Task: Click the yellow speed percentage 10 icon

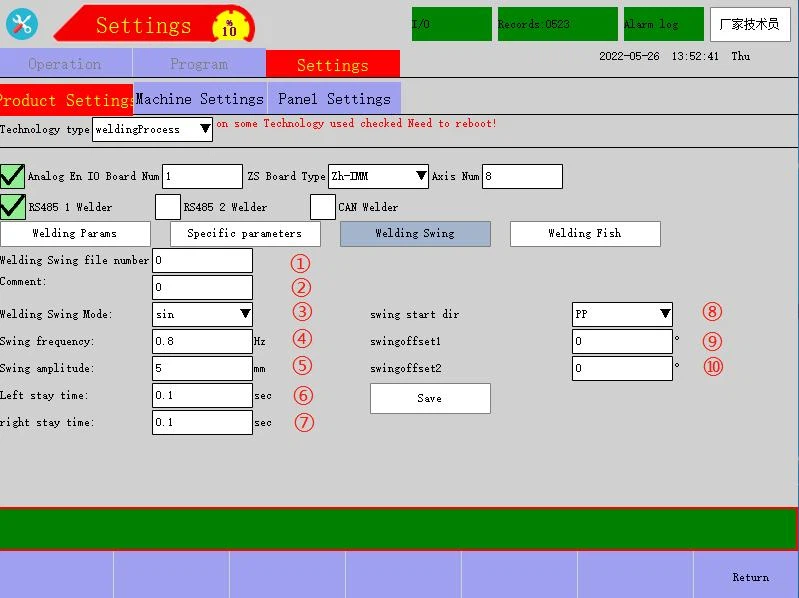Action: [x=229, y=25]
